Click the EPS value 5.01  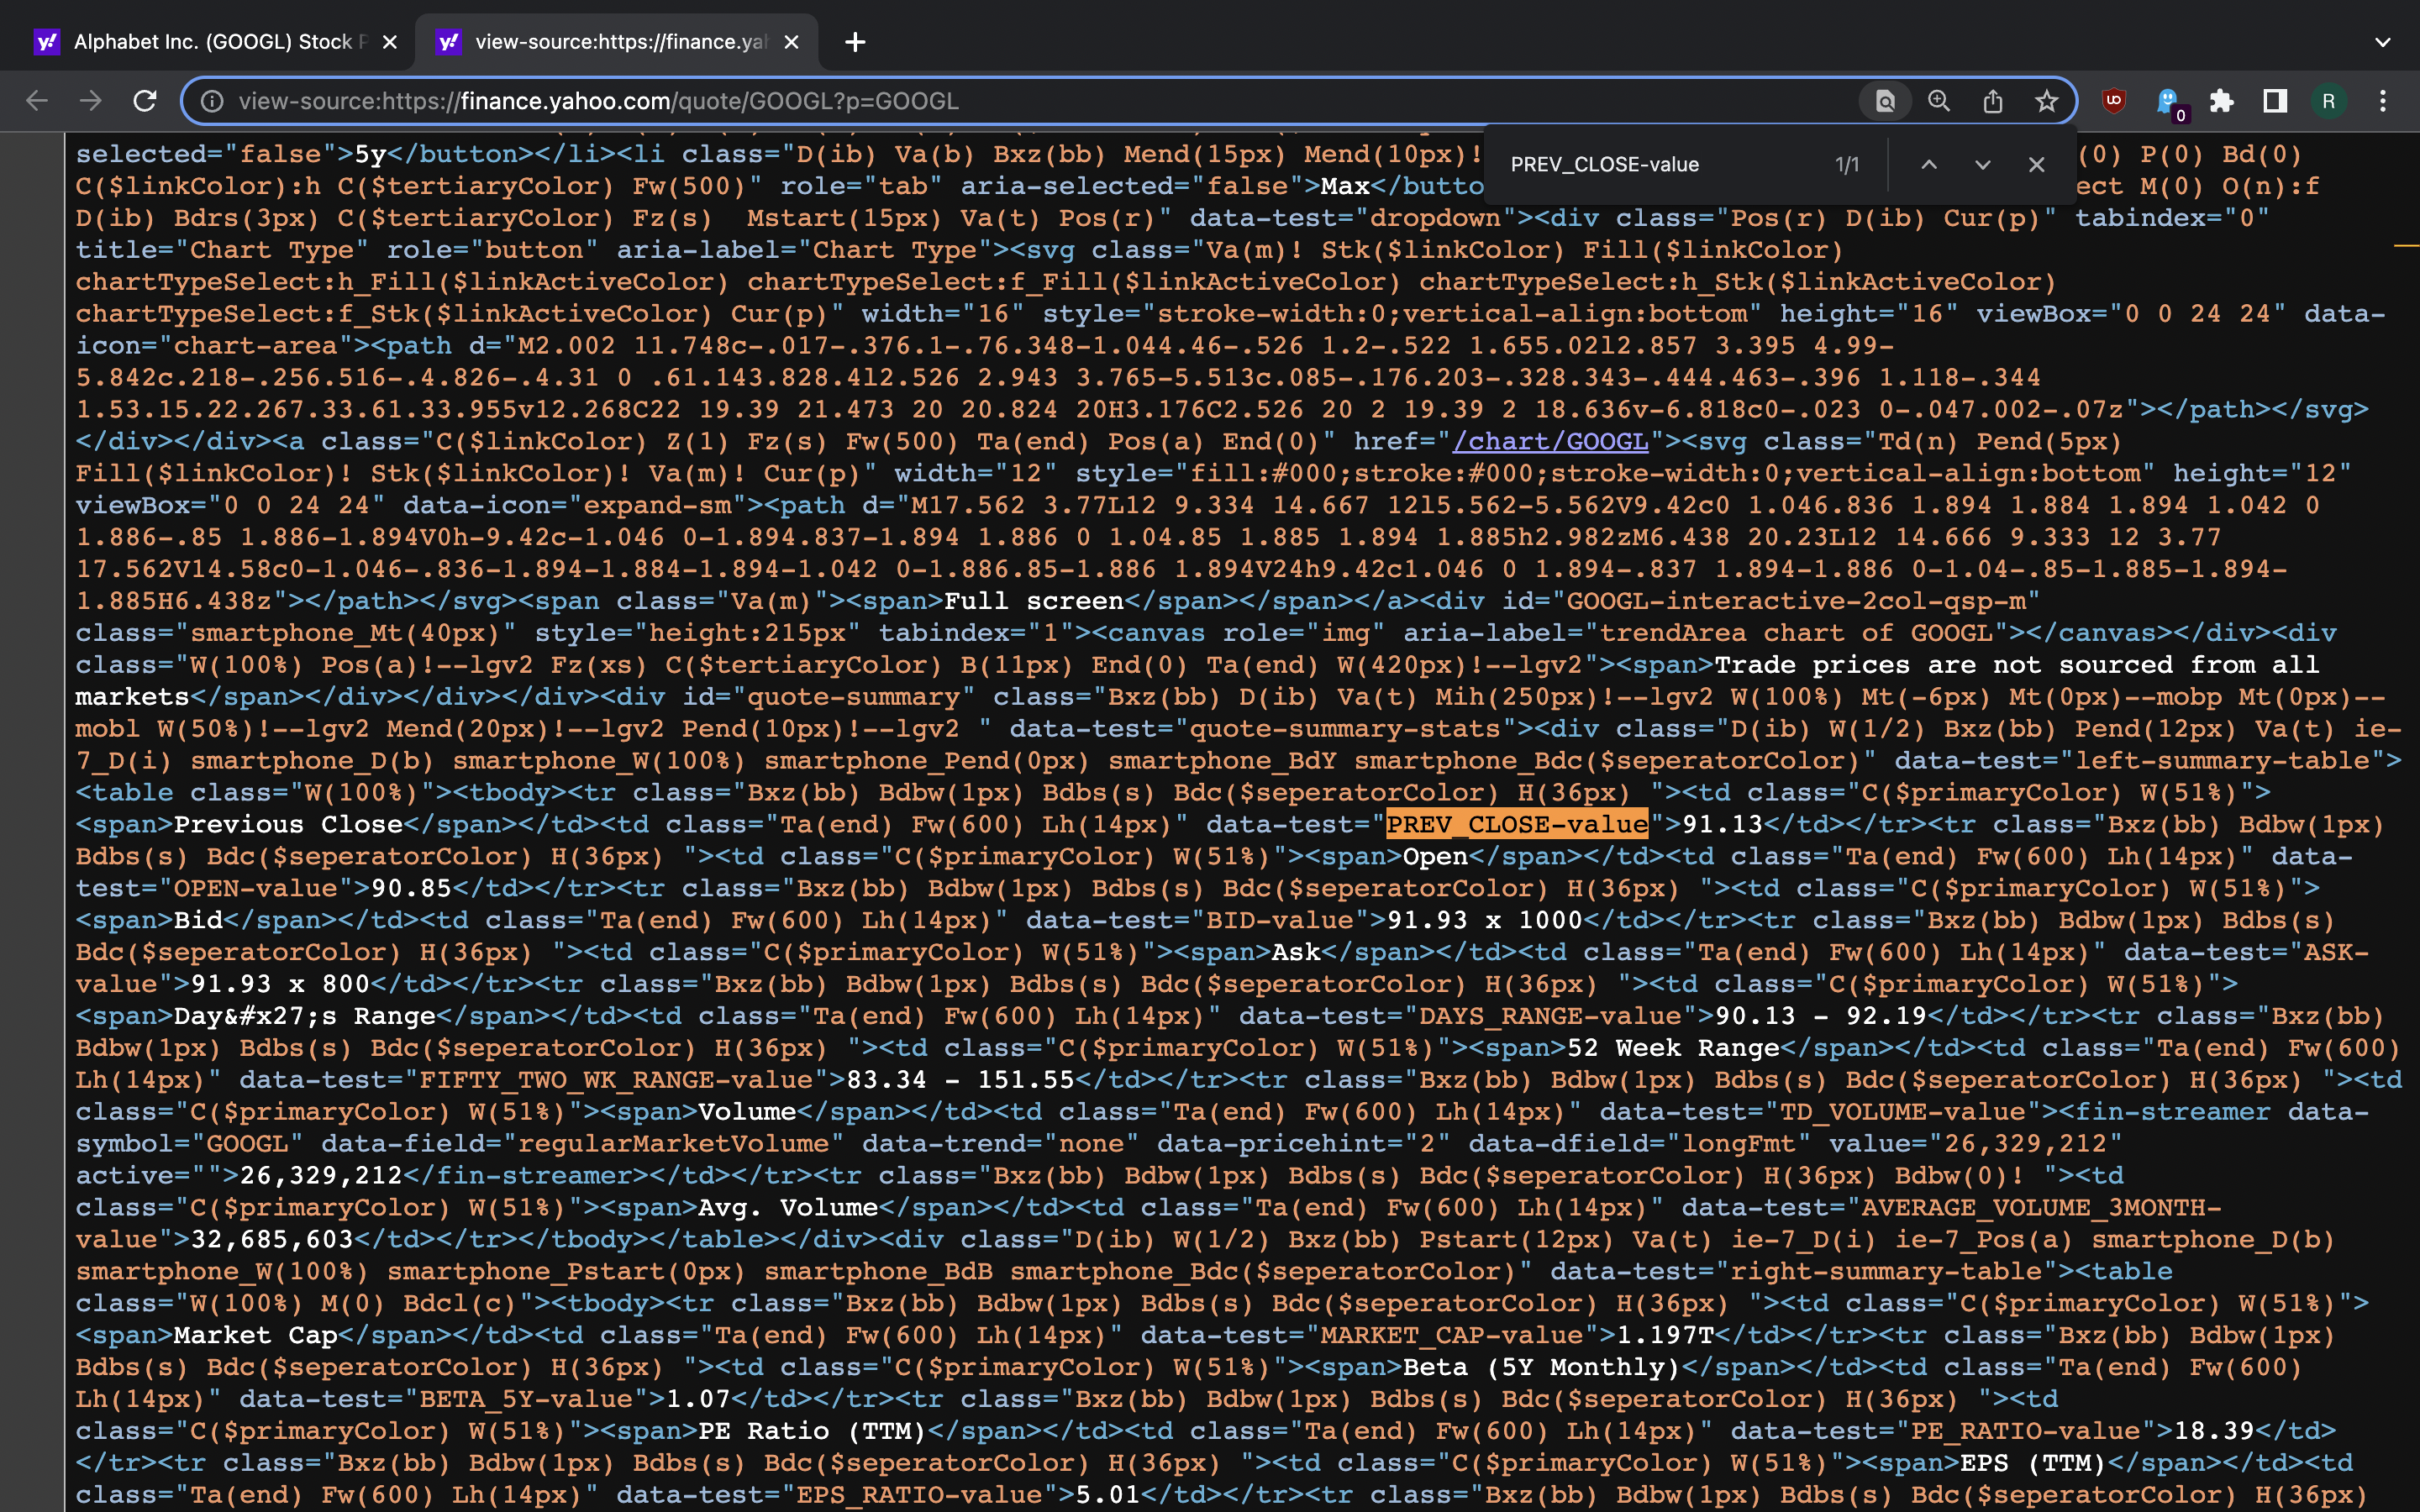(x=1107, y=1495)
